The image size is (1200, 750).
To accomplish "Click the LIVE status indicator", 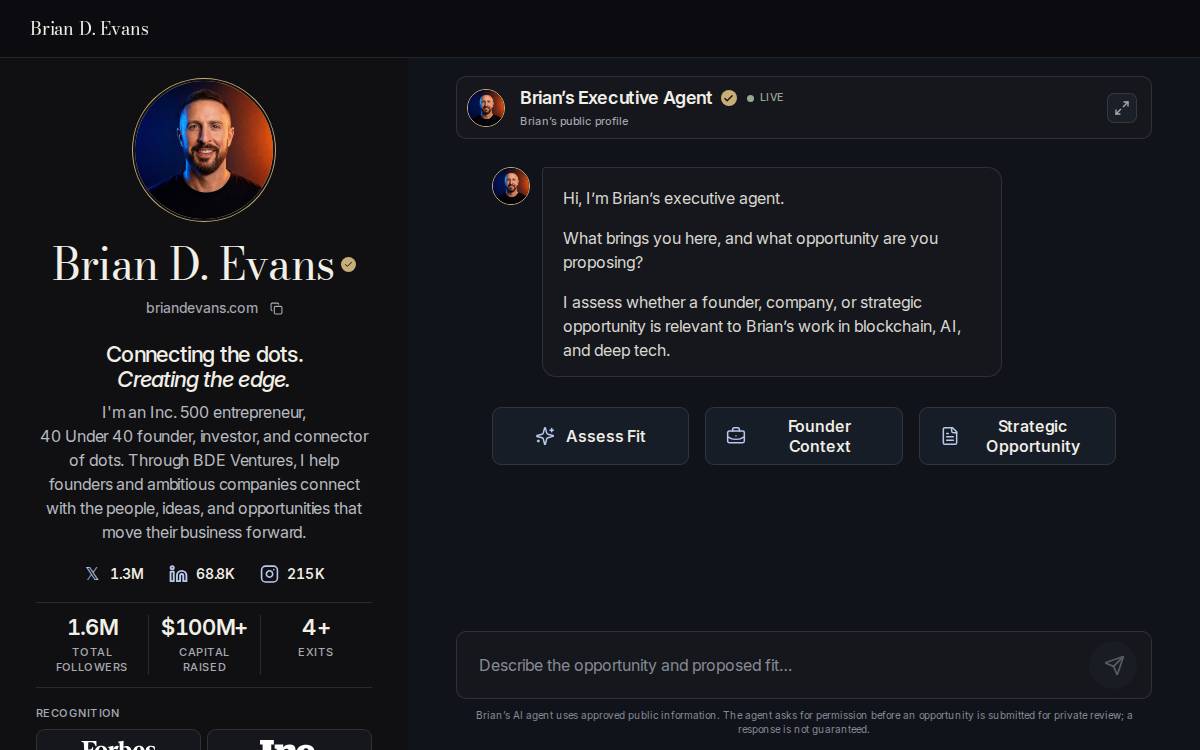I will (765, 98).
